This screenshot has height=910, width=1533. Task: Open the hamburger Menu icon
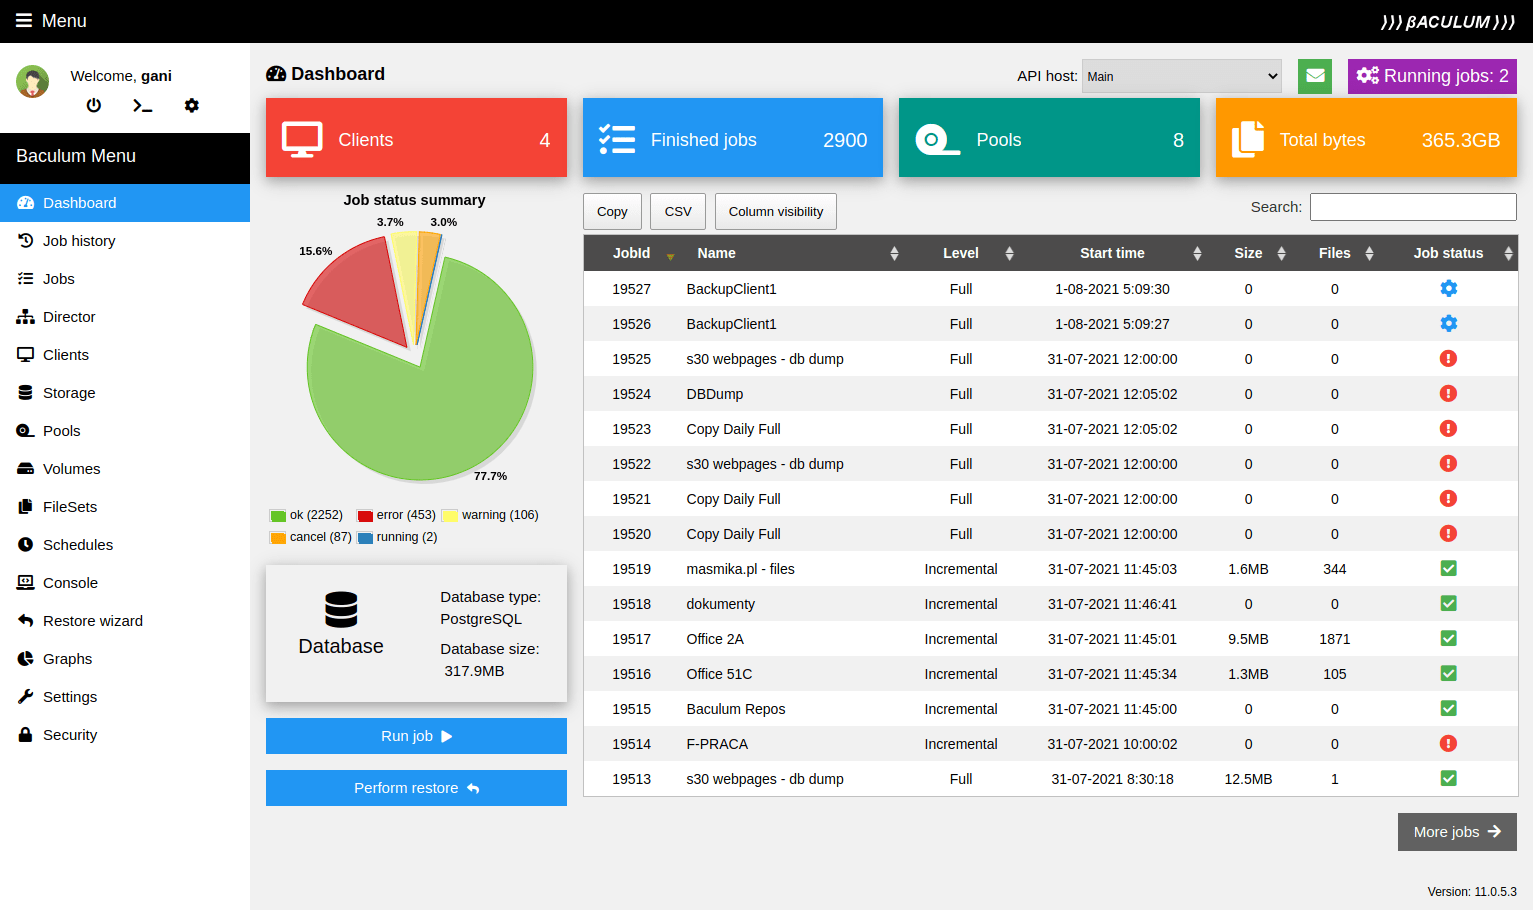(x=24, y=21)
